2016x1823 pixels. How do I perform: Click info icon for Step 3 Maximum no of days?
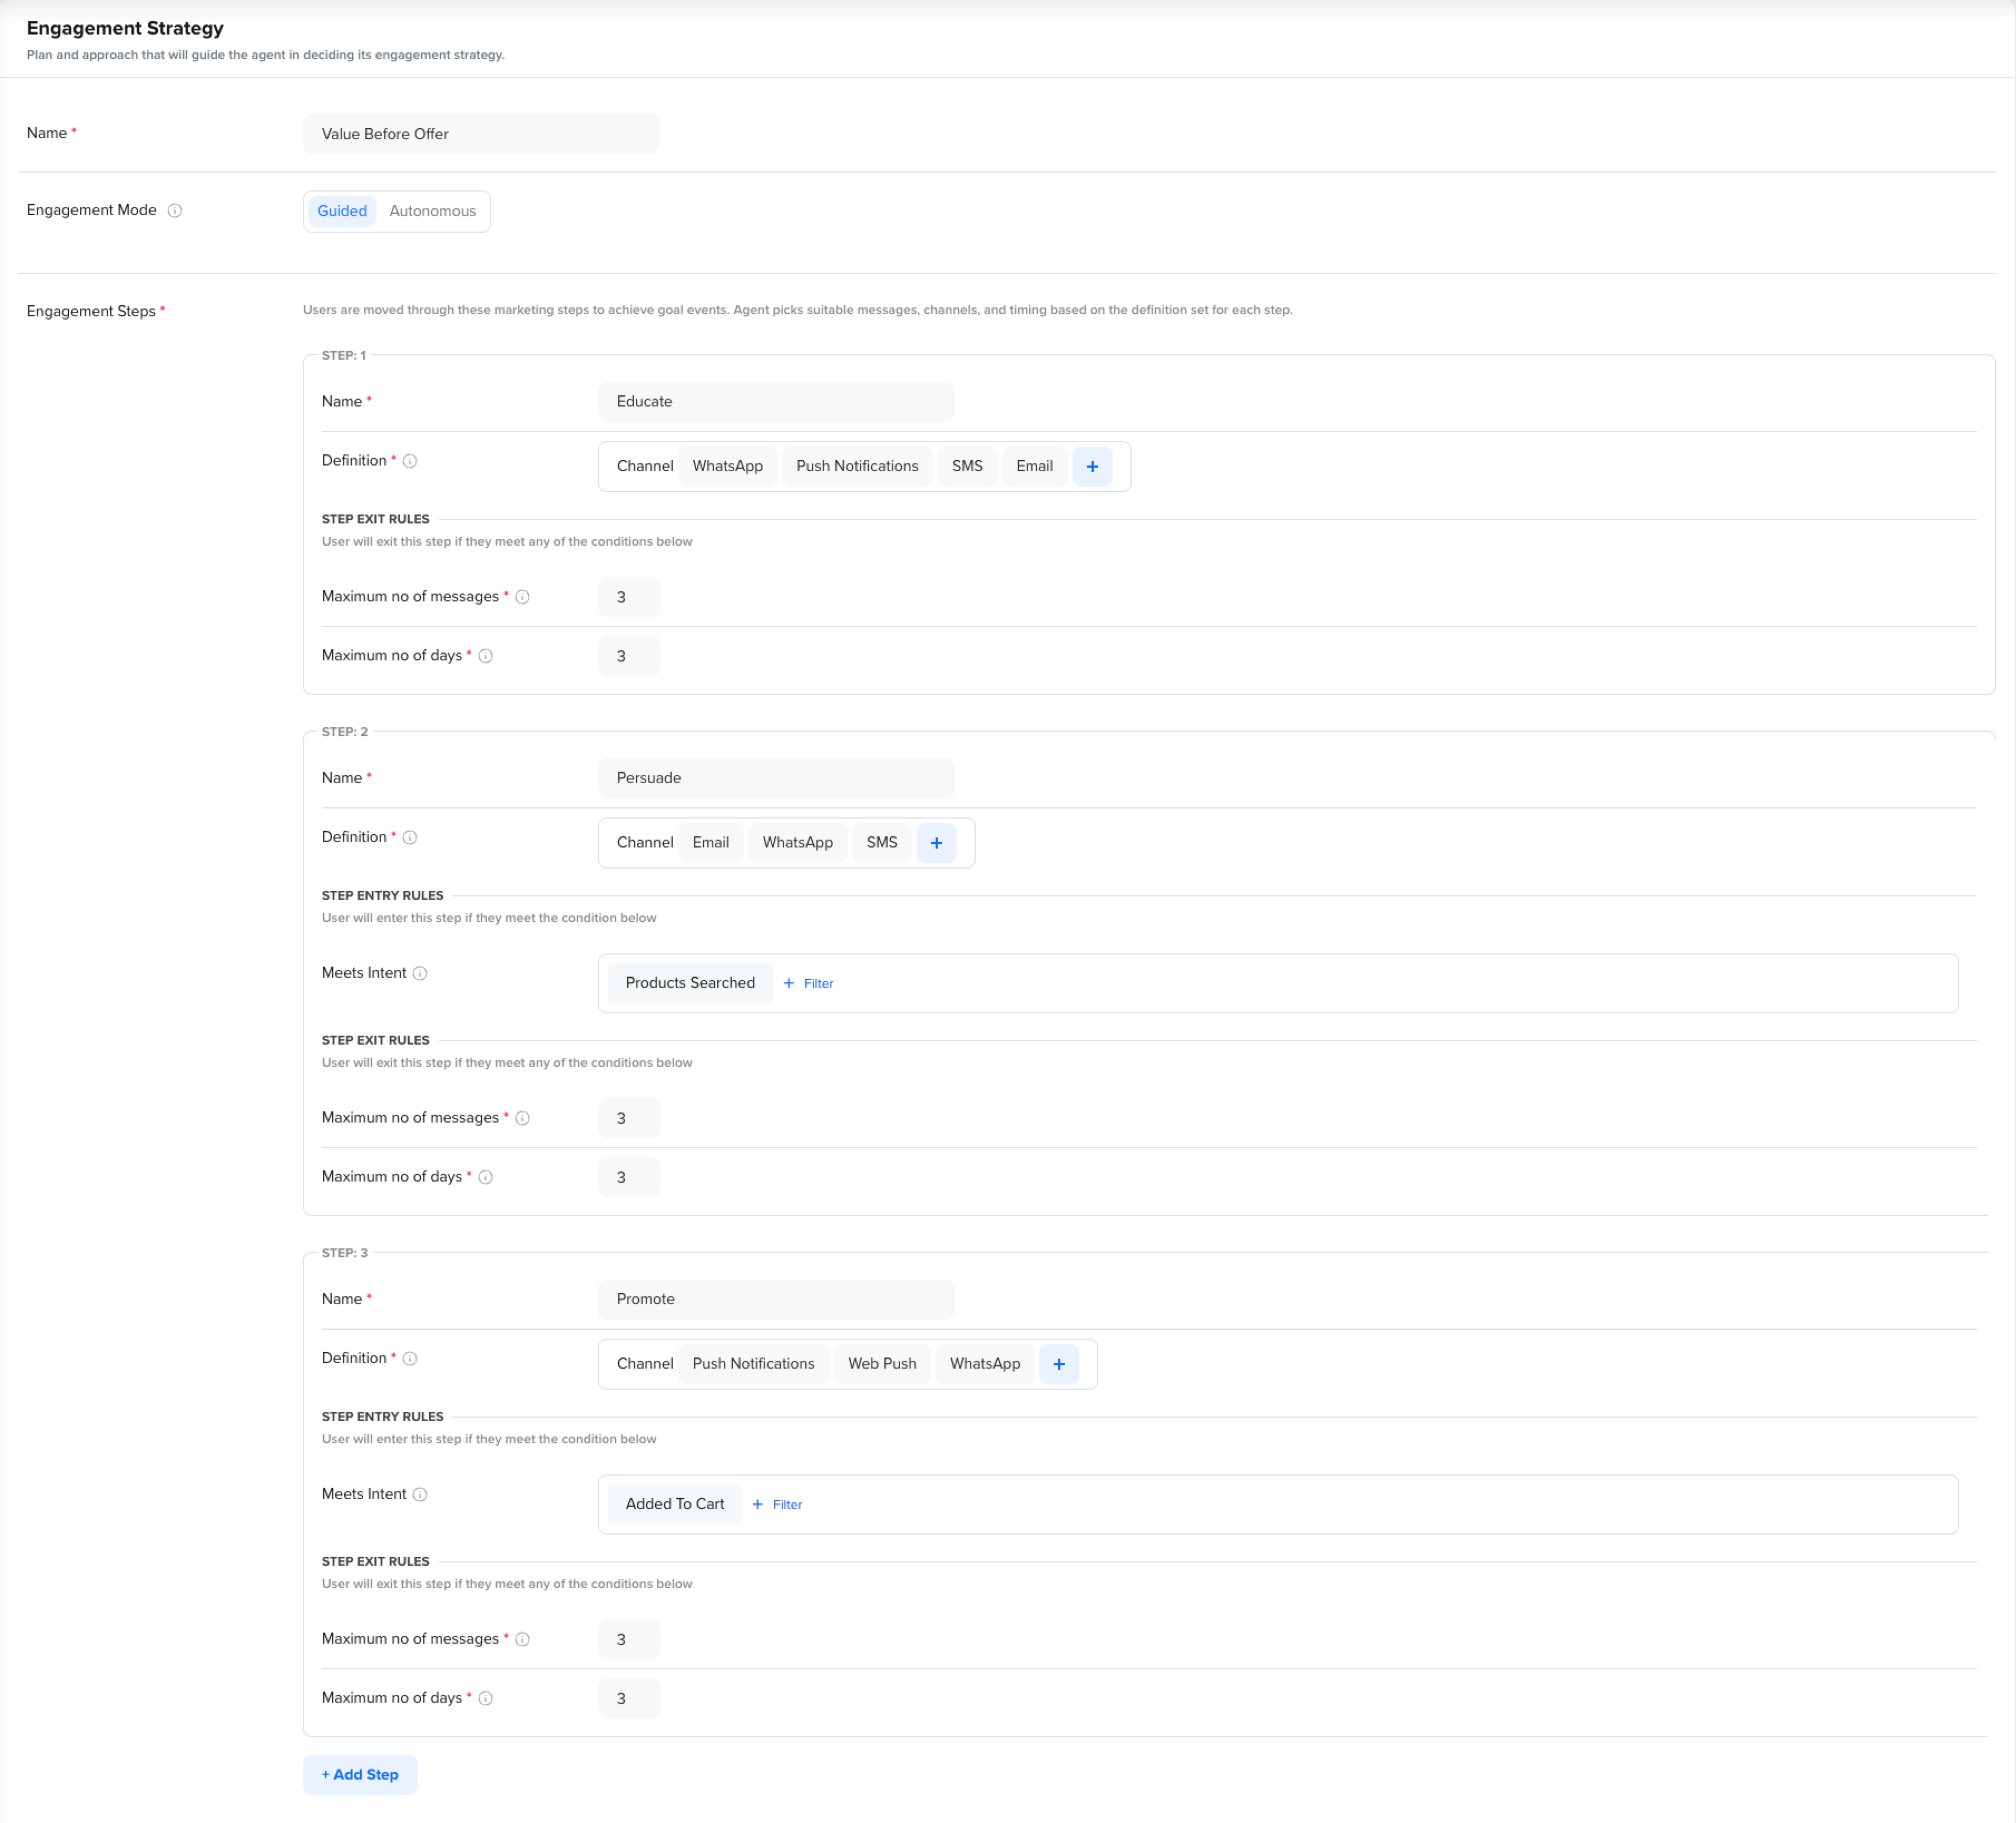[x=486, y=1698]
